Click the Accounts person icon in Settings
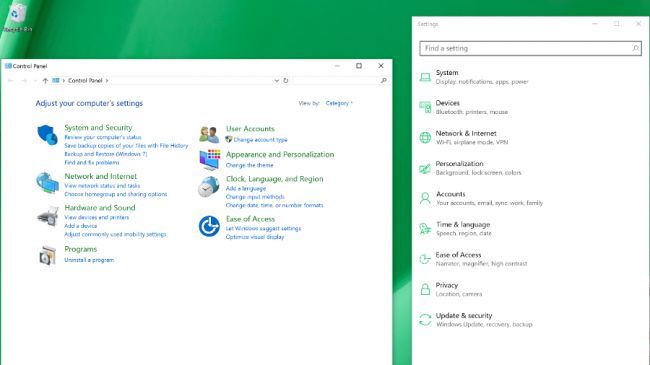 [425, 198]
